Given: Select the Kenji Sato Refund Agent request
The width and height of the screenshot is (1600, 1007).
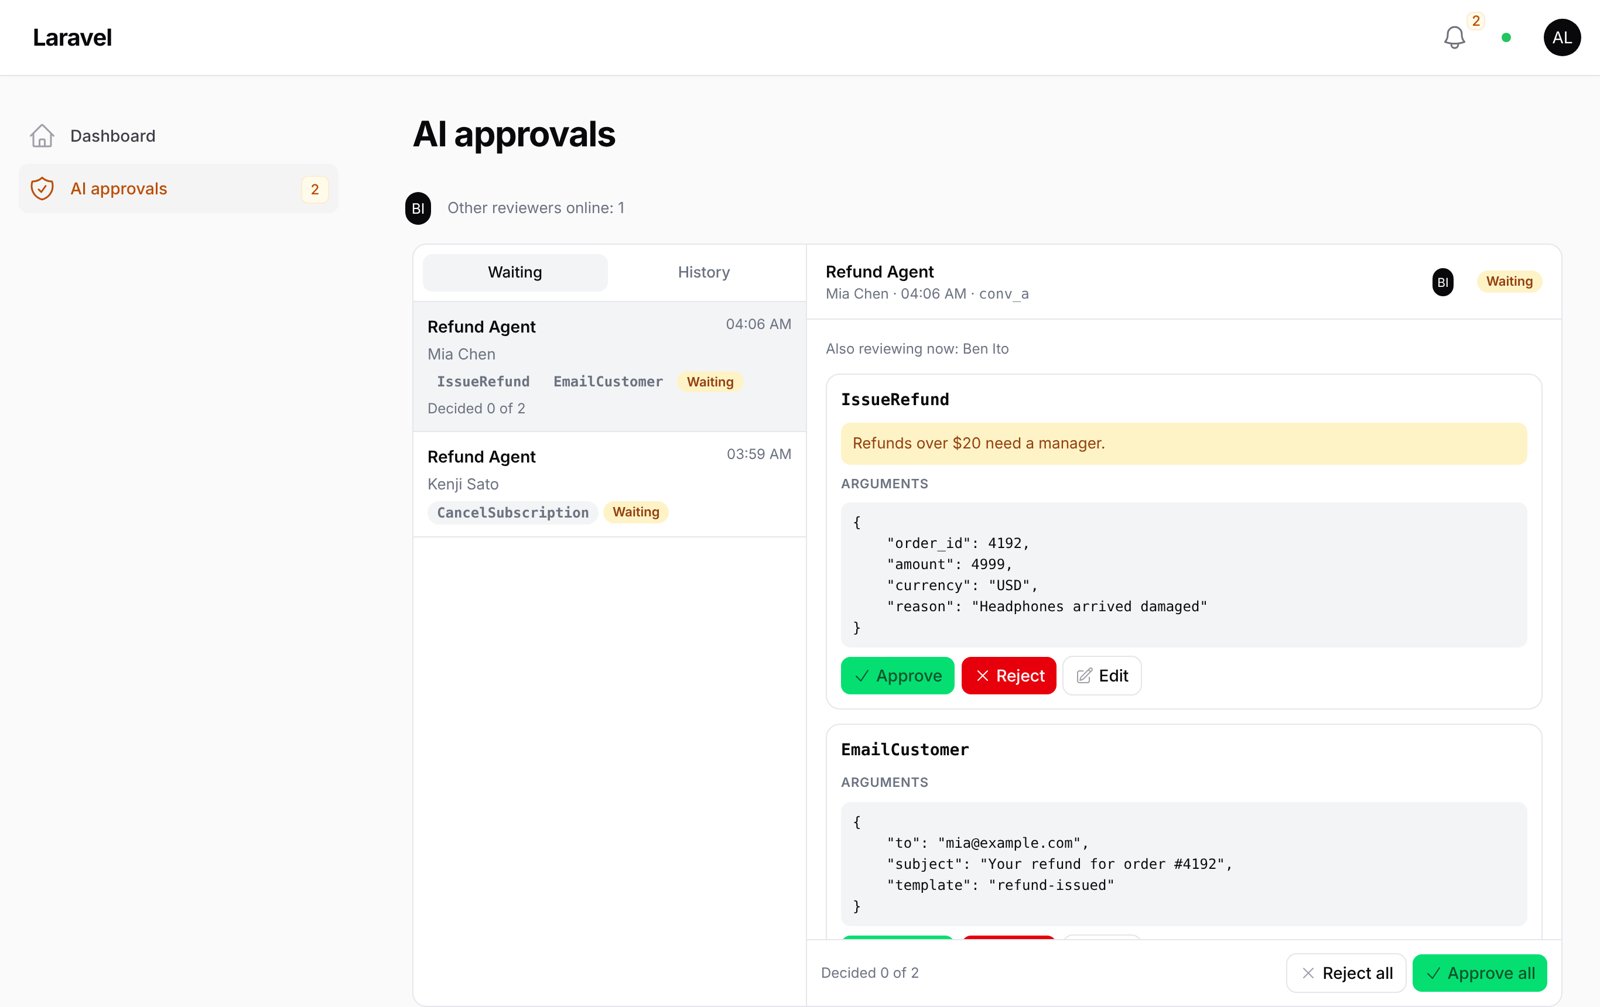Looking at the screenshot, I should 609,485.
